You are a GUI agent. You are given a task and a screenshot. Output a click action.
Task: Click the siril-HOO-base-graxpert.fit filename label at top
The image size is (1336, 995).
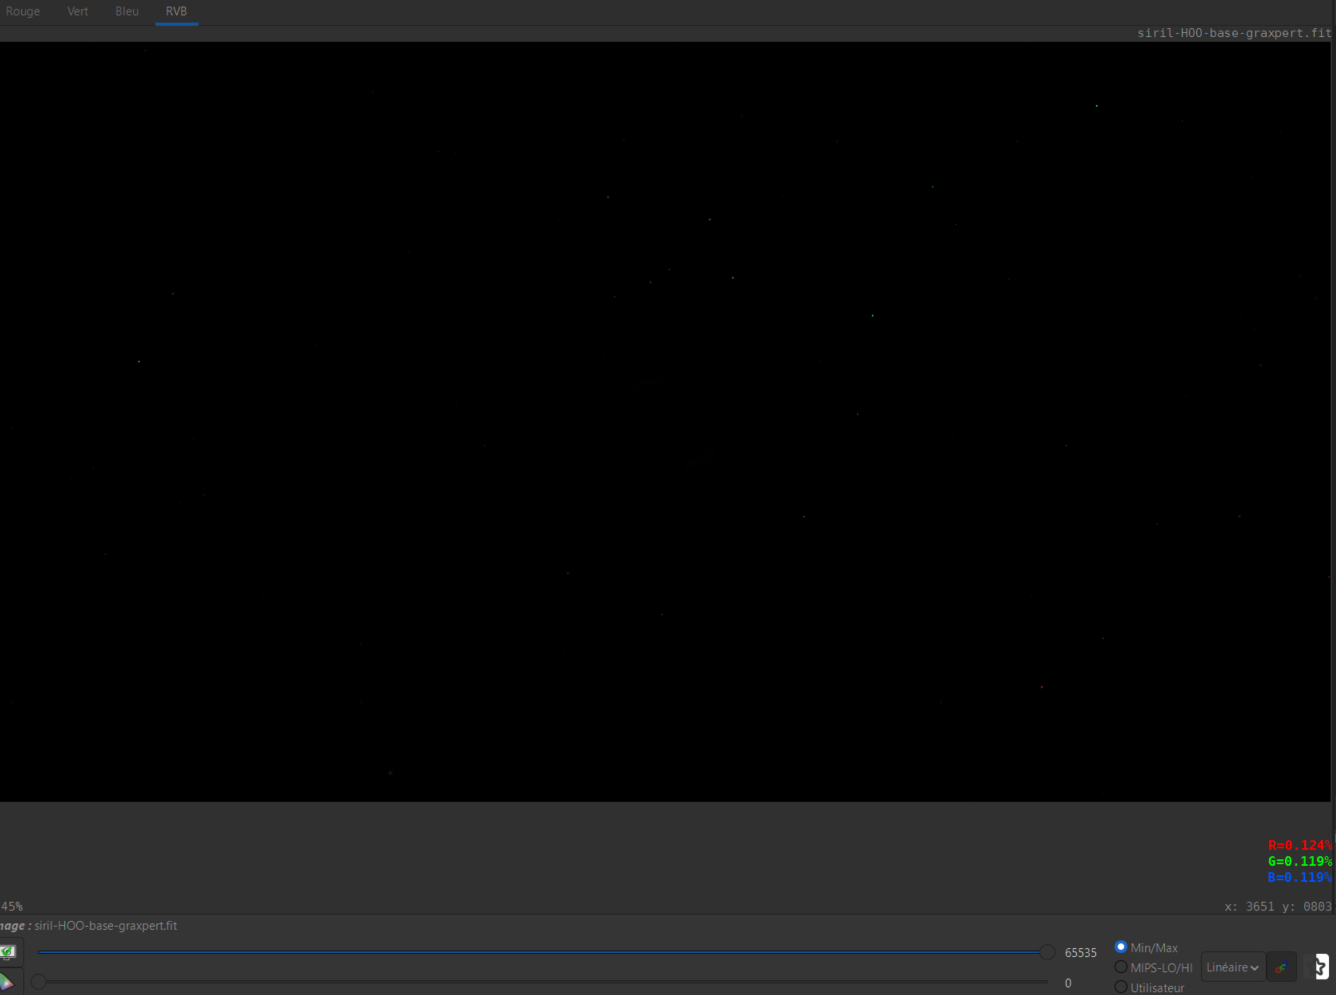1234,33
